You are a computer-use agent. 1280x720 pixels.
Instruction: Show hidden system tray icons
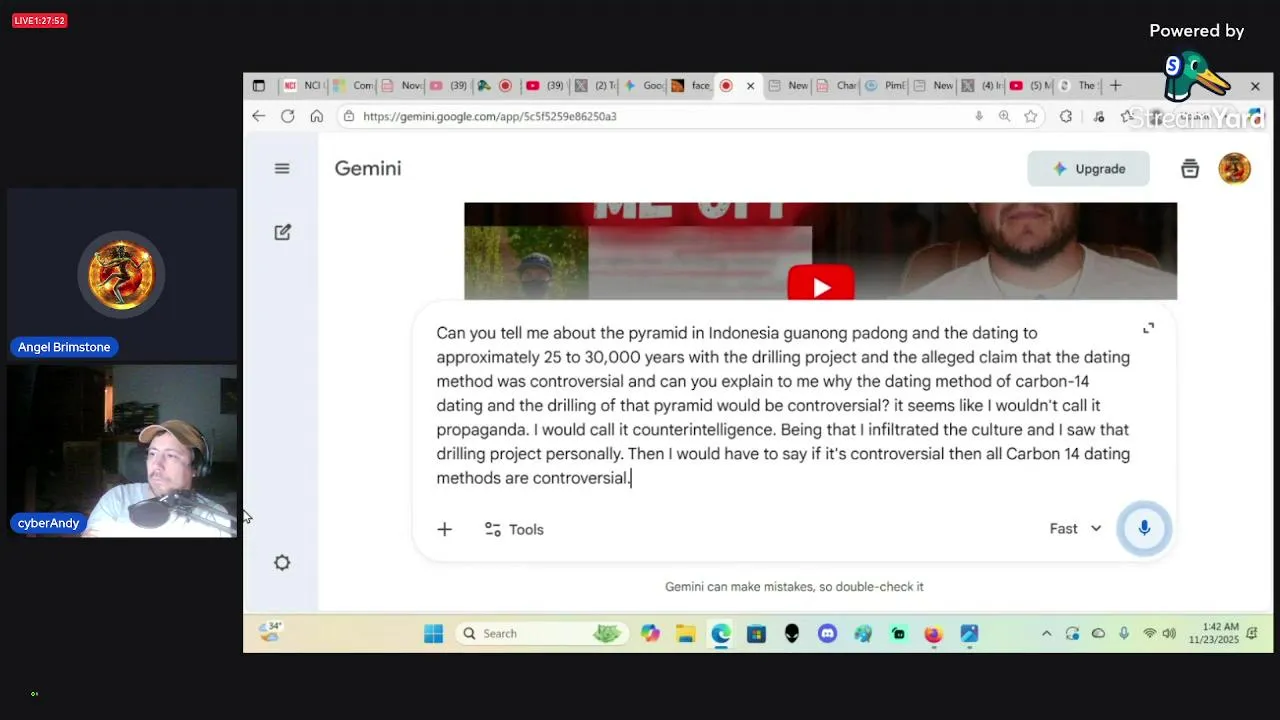tap(1046, 633)
